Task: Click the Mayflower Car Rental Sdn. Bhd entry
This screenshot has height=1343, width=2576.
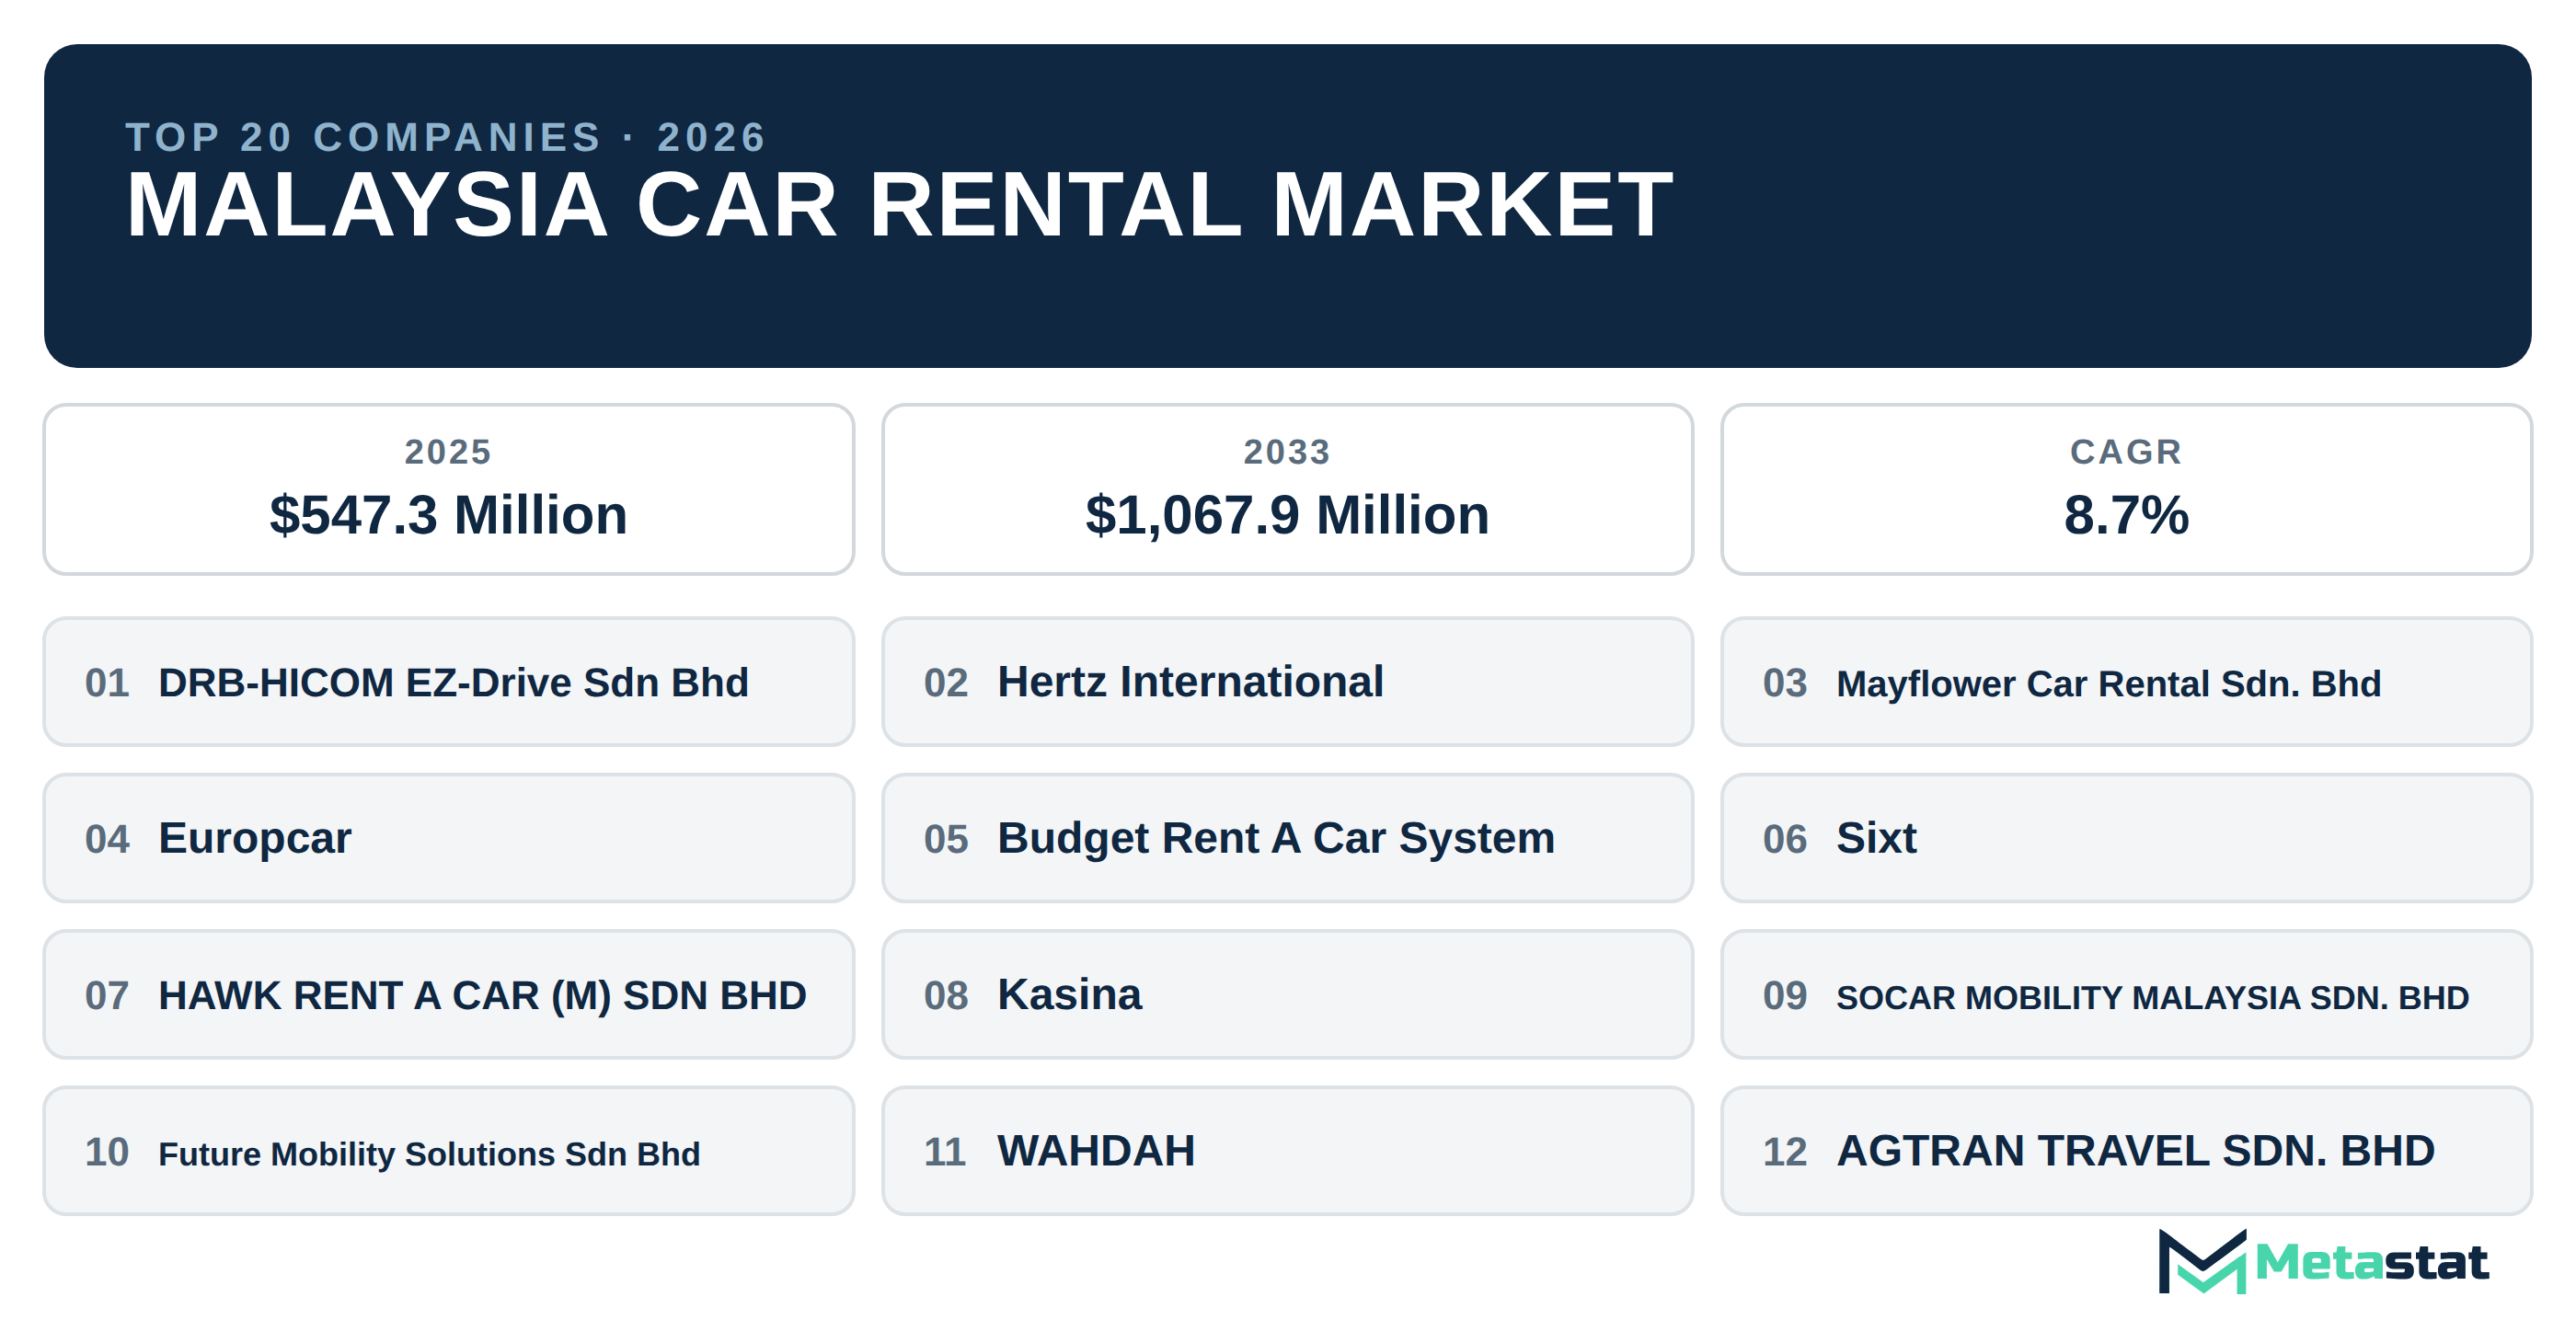Action: [2127, 682]
